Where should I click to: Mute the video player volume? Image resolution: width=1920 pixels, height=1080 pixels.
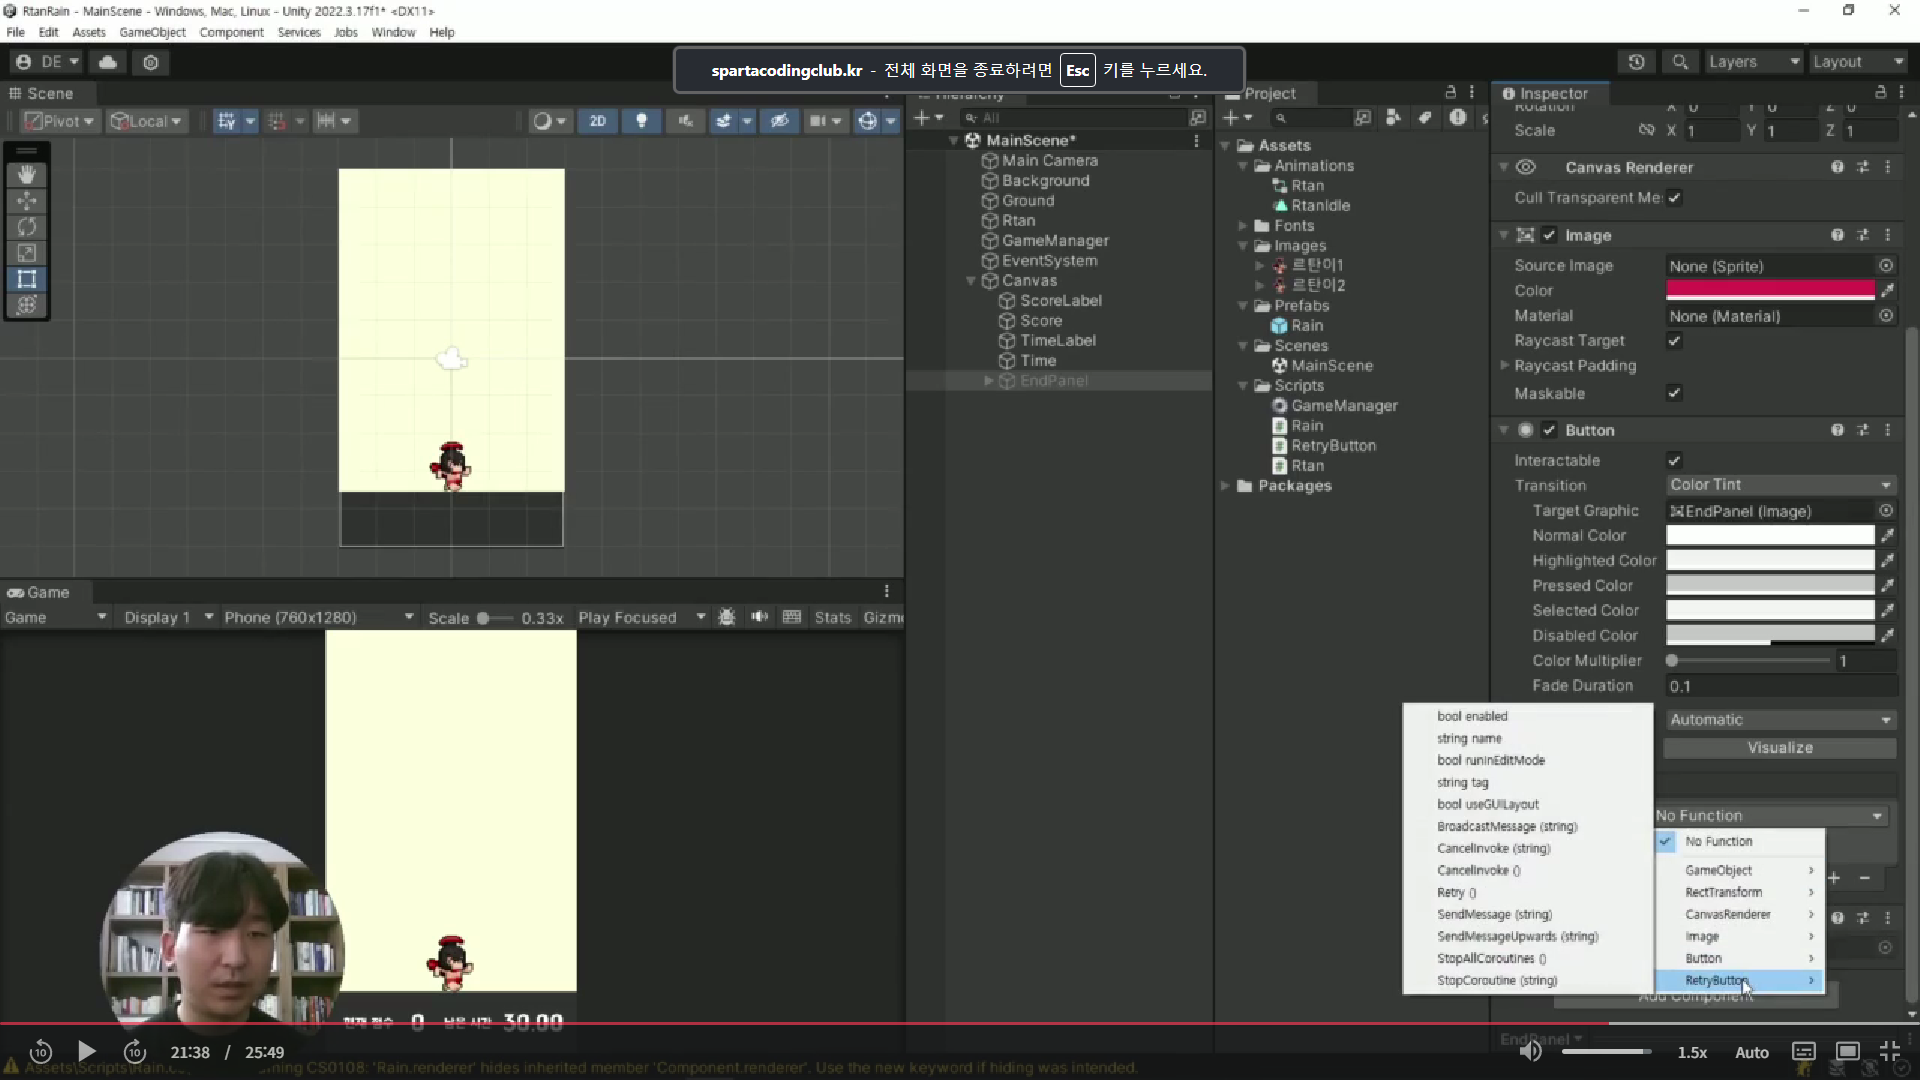(1530, 1051)
